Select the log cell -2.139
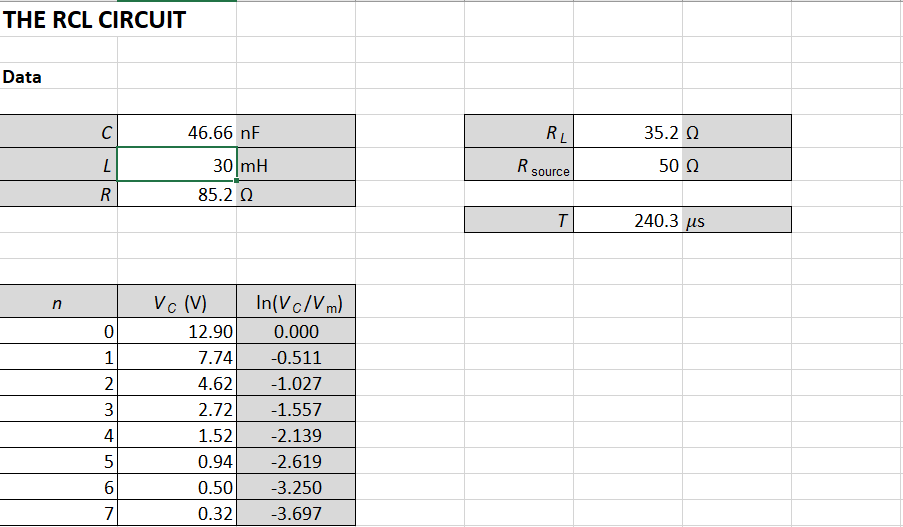903x527 pixels. [x=296, y=435]
